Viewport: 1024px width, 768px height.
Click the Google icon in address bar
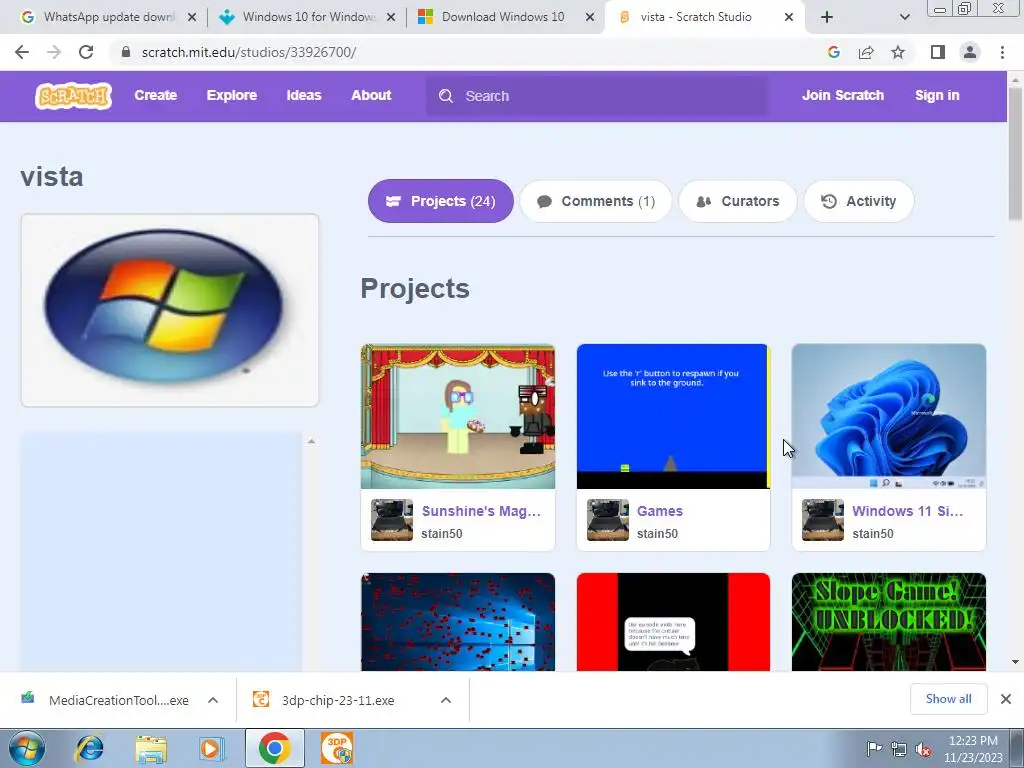click(x=833, y=52)
